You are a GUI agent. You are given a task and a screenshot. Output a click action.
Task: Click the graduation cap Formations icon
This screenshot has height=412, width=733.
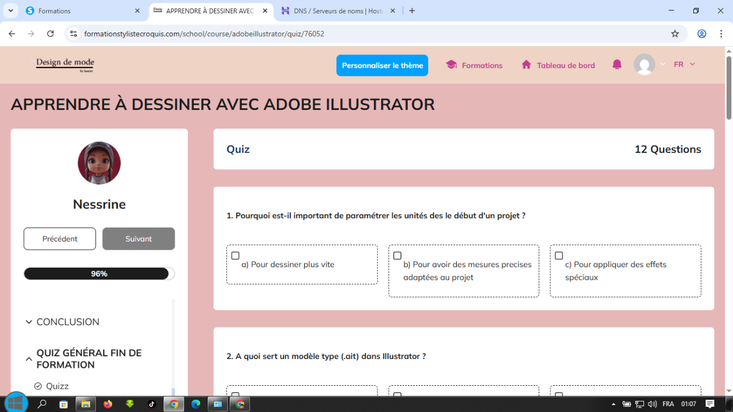451,65
